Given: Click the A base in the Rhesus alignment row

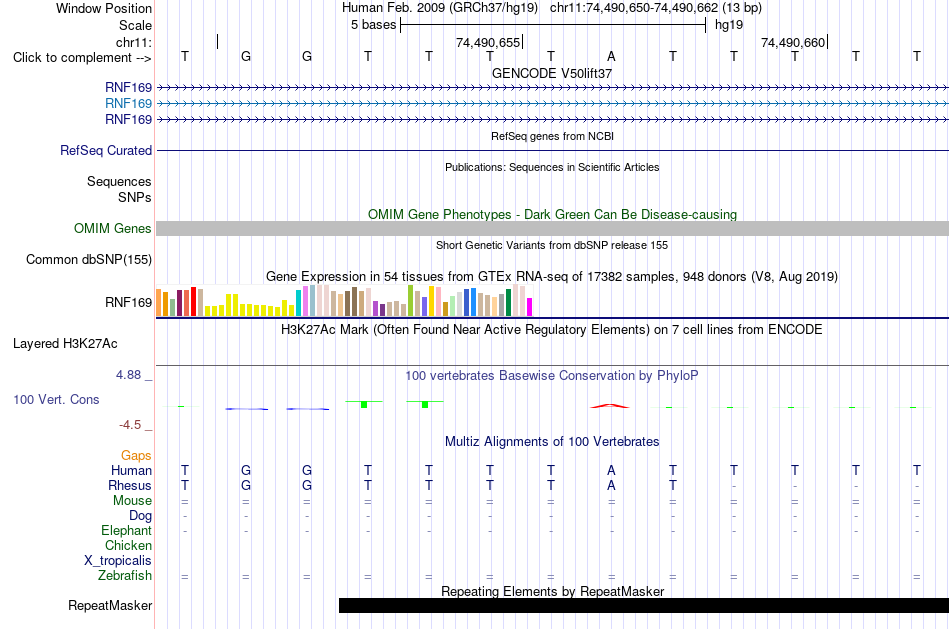Looking at the screenshot, I should 611,485.
